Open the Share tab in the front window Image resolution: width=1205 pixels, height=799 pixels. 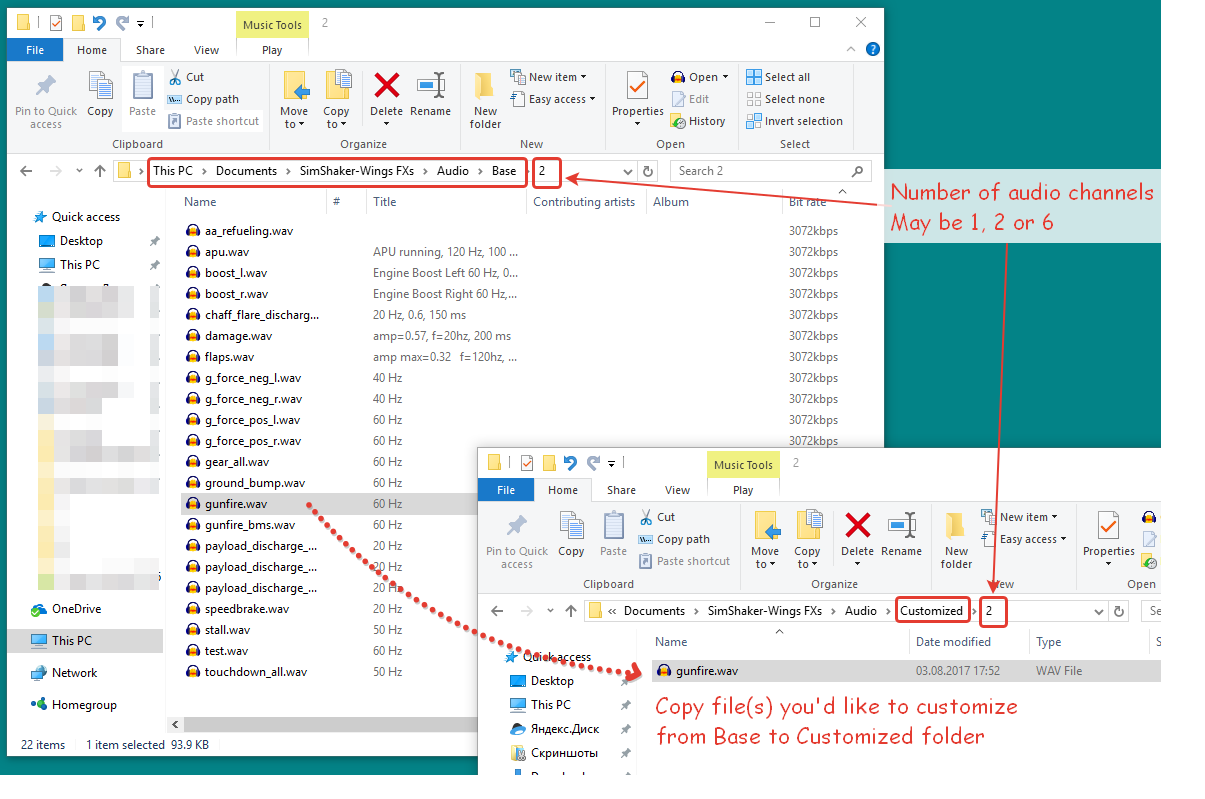pos(621,490)
